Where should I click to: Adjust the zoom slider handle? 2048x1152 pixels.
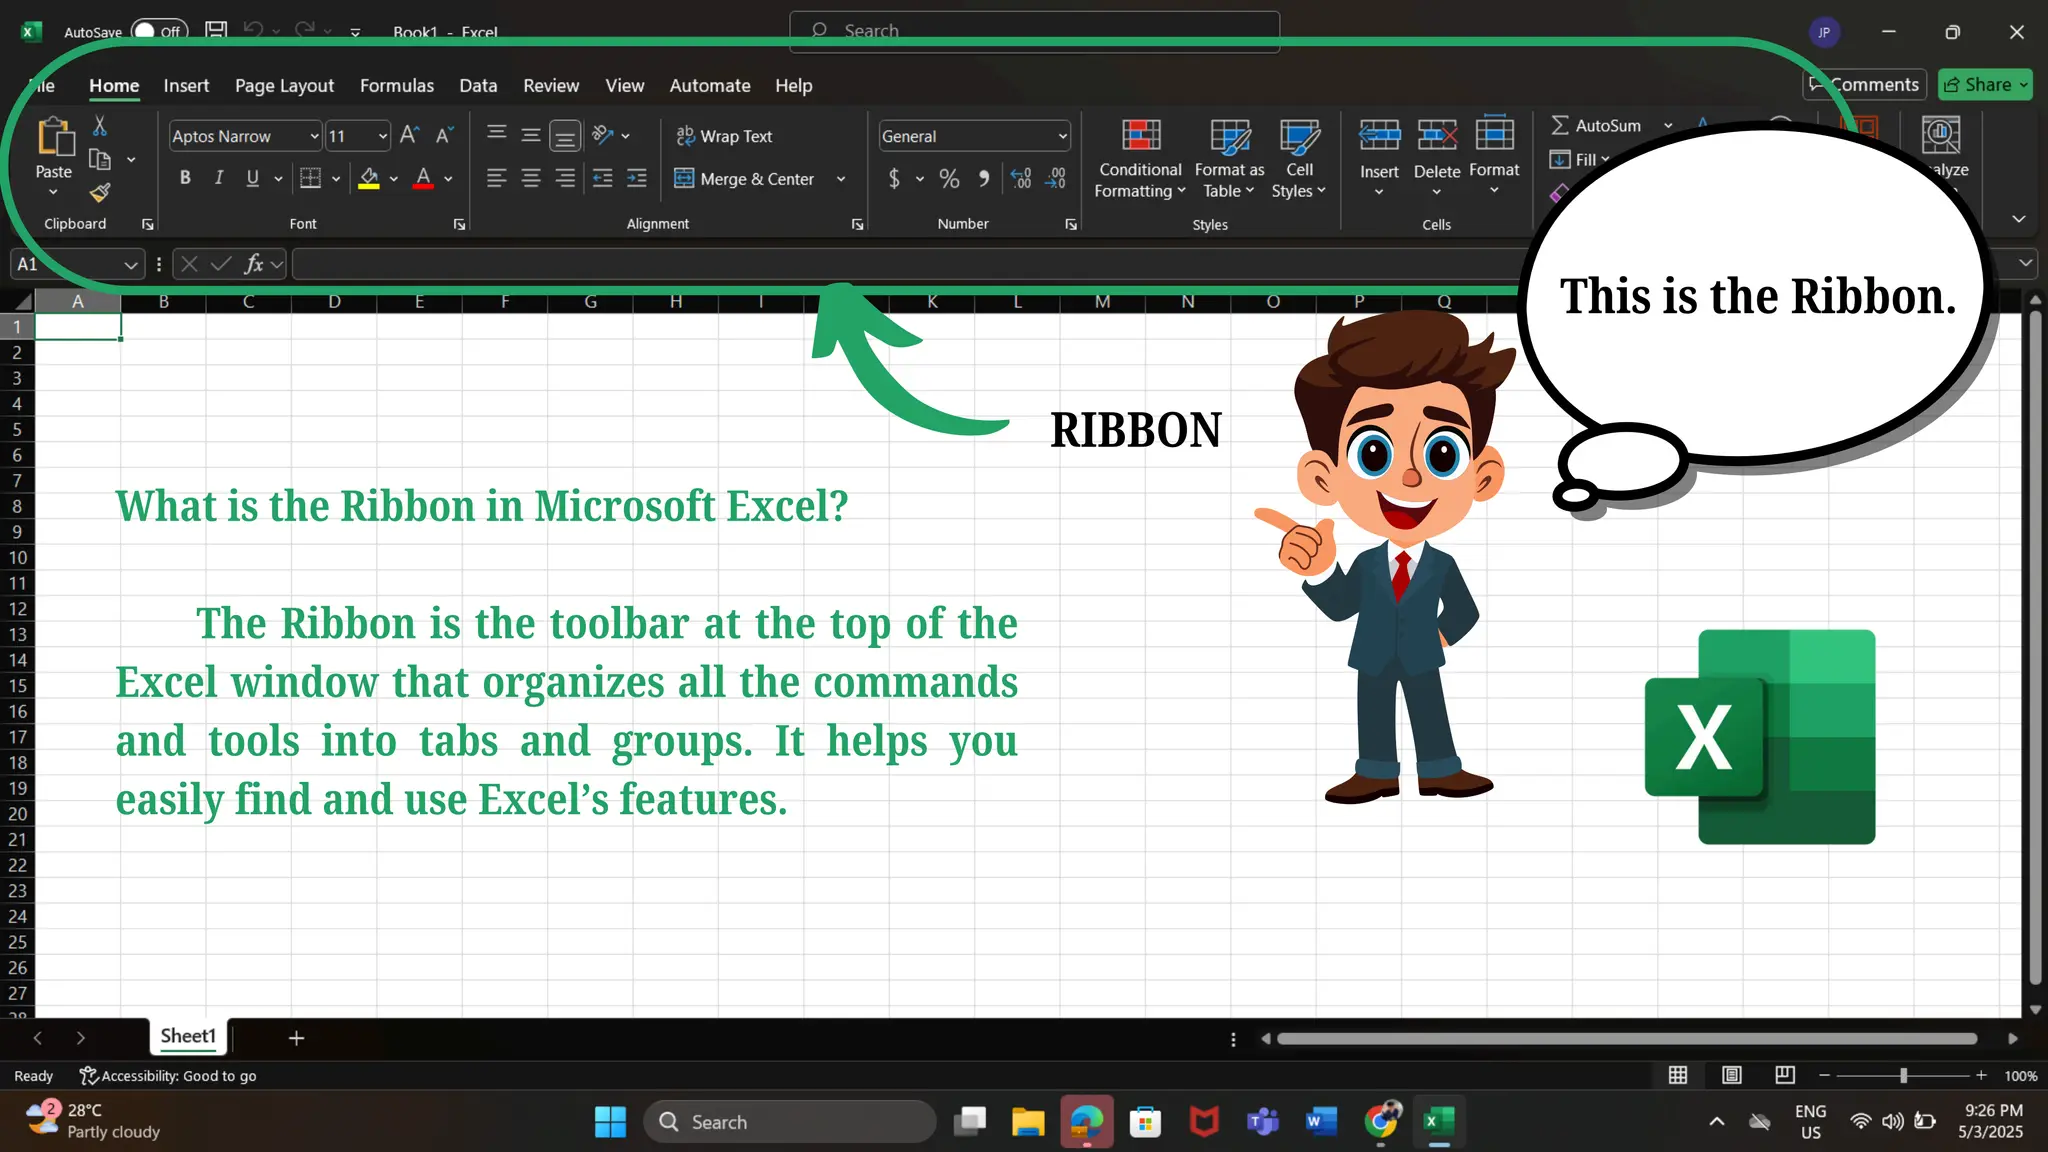1903,1075
